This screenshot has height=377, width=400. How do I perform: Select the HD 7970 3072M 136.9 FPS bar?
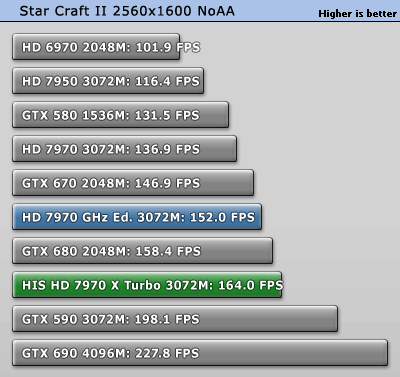[125, 149]
